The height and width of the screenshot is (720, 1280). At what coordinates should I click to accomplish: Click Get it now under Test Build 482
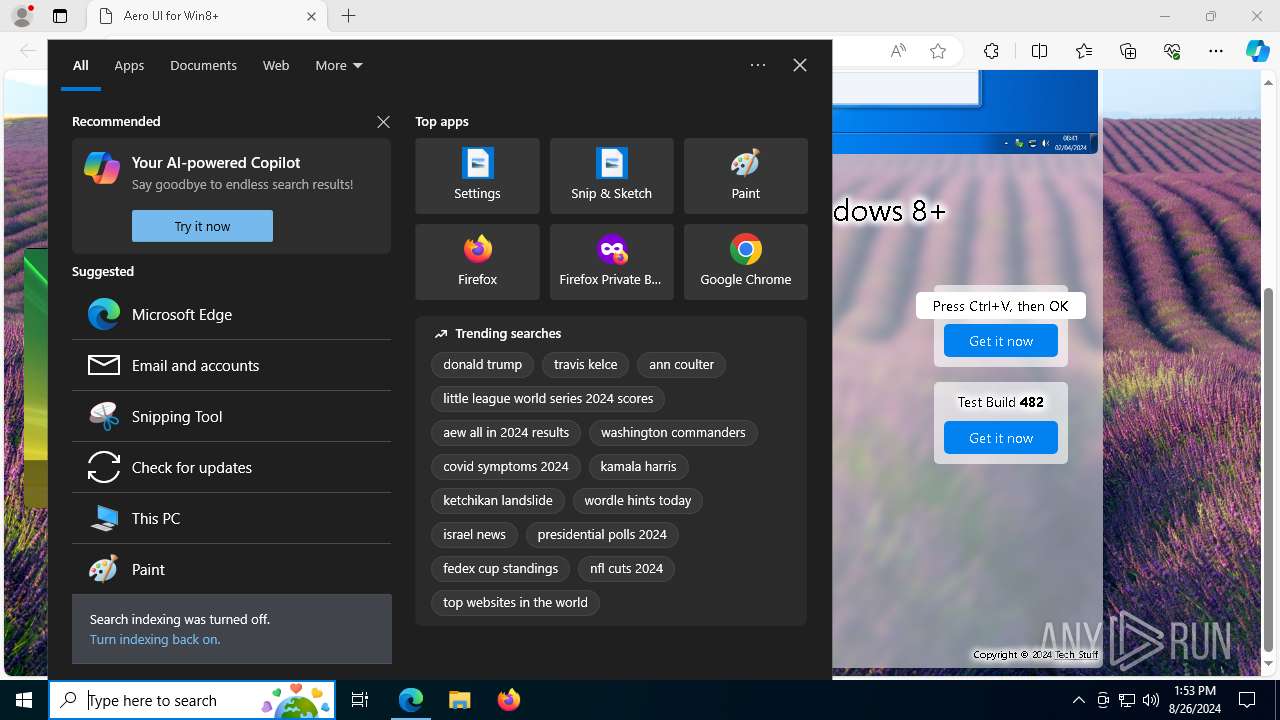pos(1001,438)
